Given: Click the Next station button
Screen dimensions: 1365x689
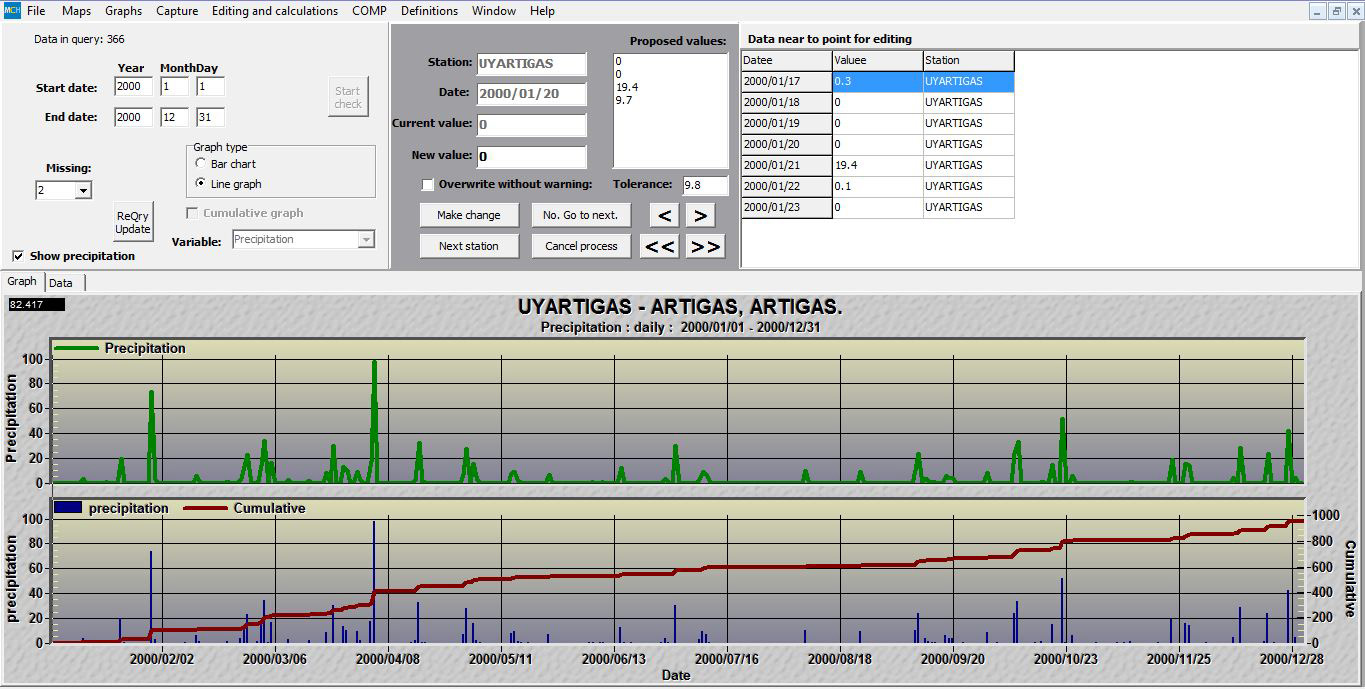Looking at the screenshot, I should 468,246.
